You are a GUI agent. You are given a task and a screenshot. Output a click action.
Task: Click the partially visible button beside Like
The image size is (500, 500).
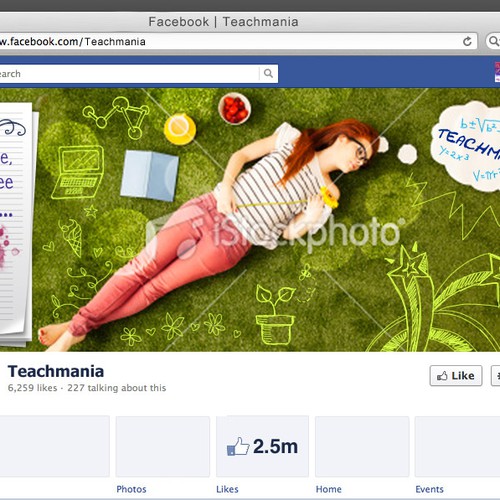(x=496, y=376)
